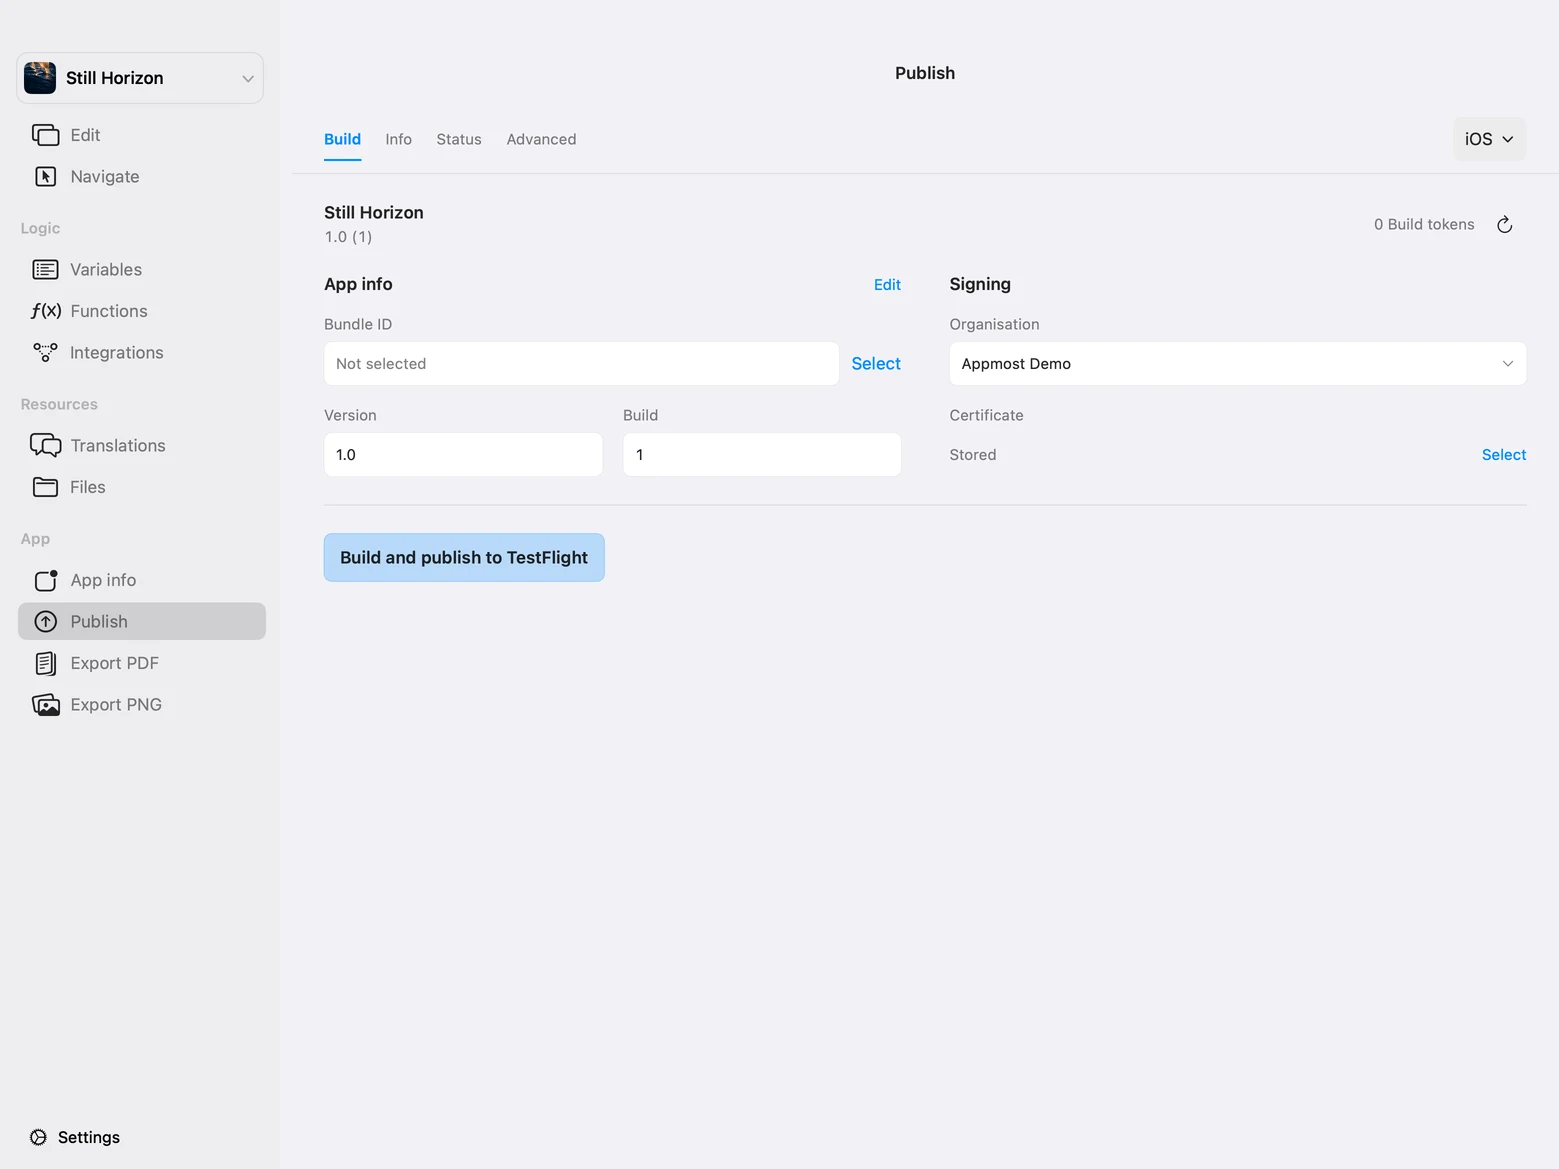The width and height of the screenshot is (1559, 1169).
Task: Select the Navigate label in sidebar
Action: [105, 177]
